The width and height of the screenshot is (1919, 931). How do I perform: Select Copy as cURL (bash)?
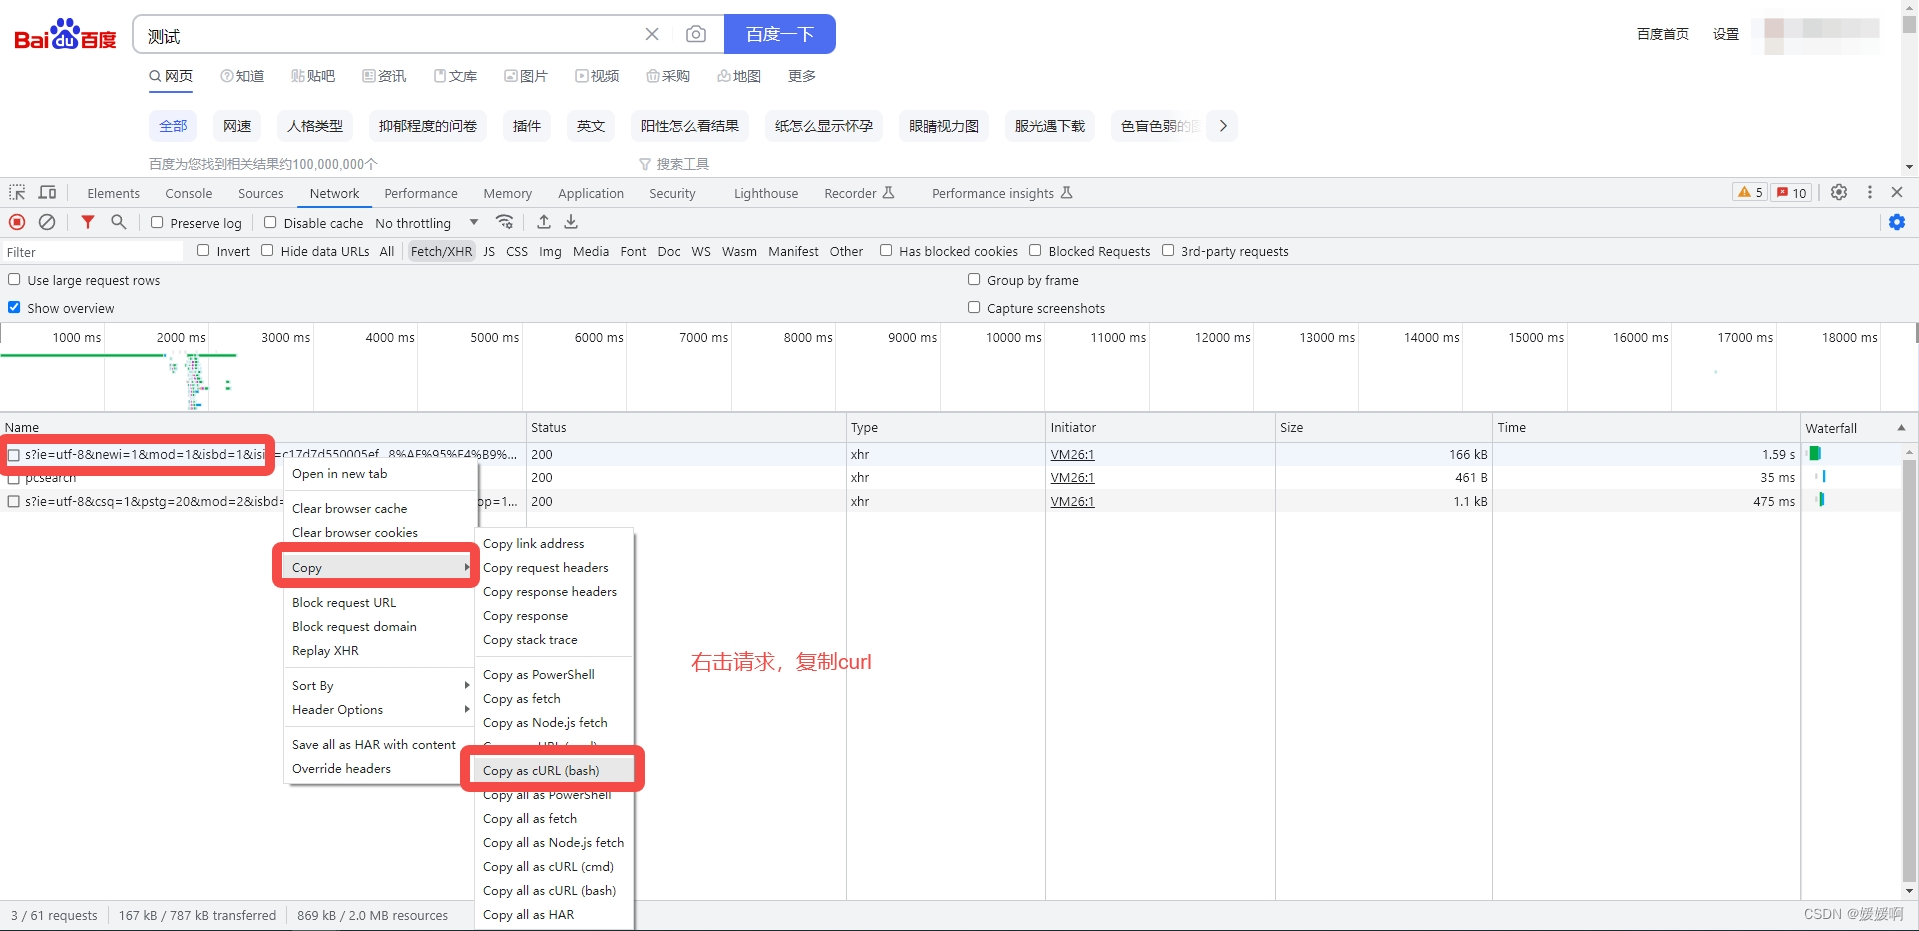tap(552, 770)
